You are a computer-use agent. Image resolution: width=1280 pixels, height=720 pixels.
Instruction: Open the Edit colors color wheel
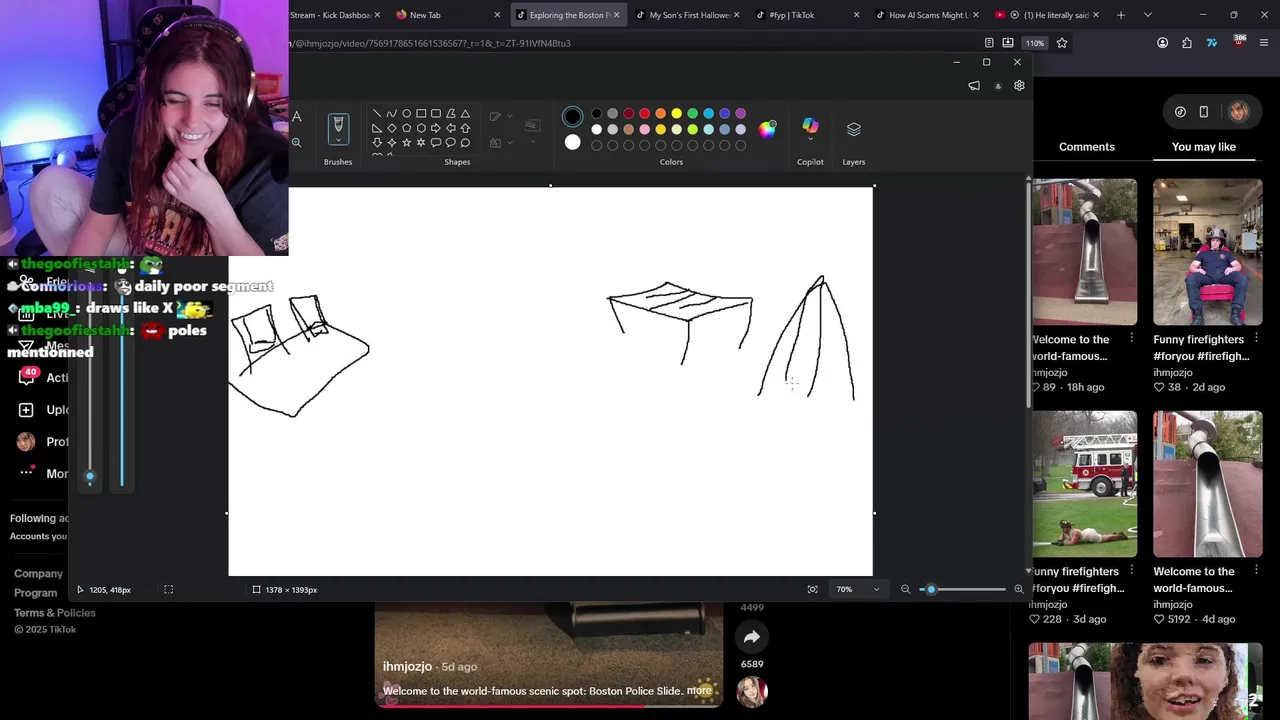coord(767,129)
